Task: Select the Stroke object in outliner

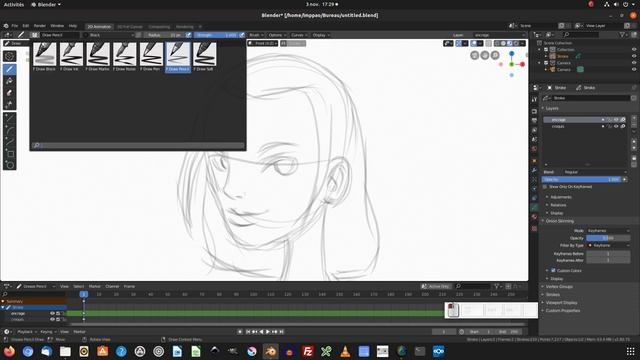Action: (x=562, y=56)
